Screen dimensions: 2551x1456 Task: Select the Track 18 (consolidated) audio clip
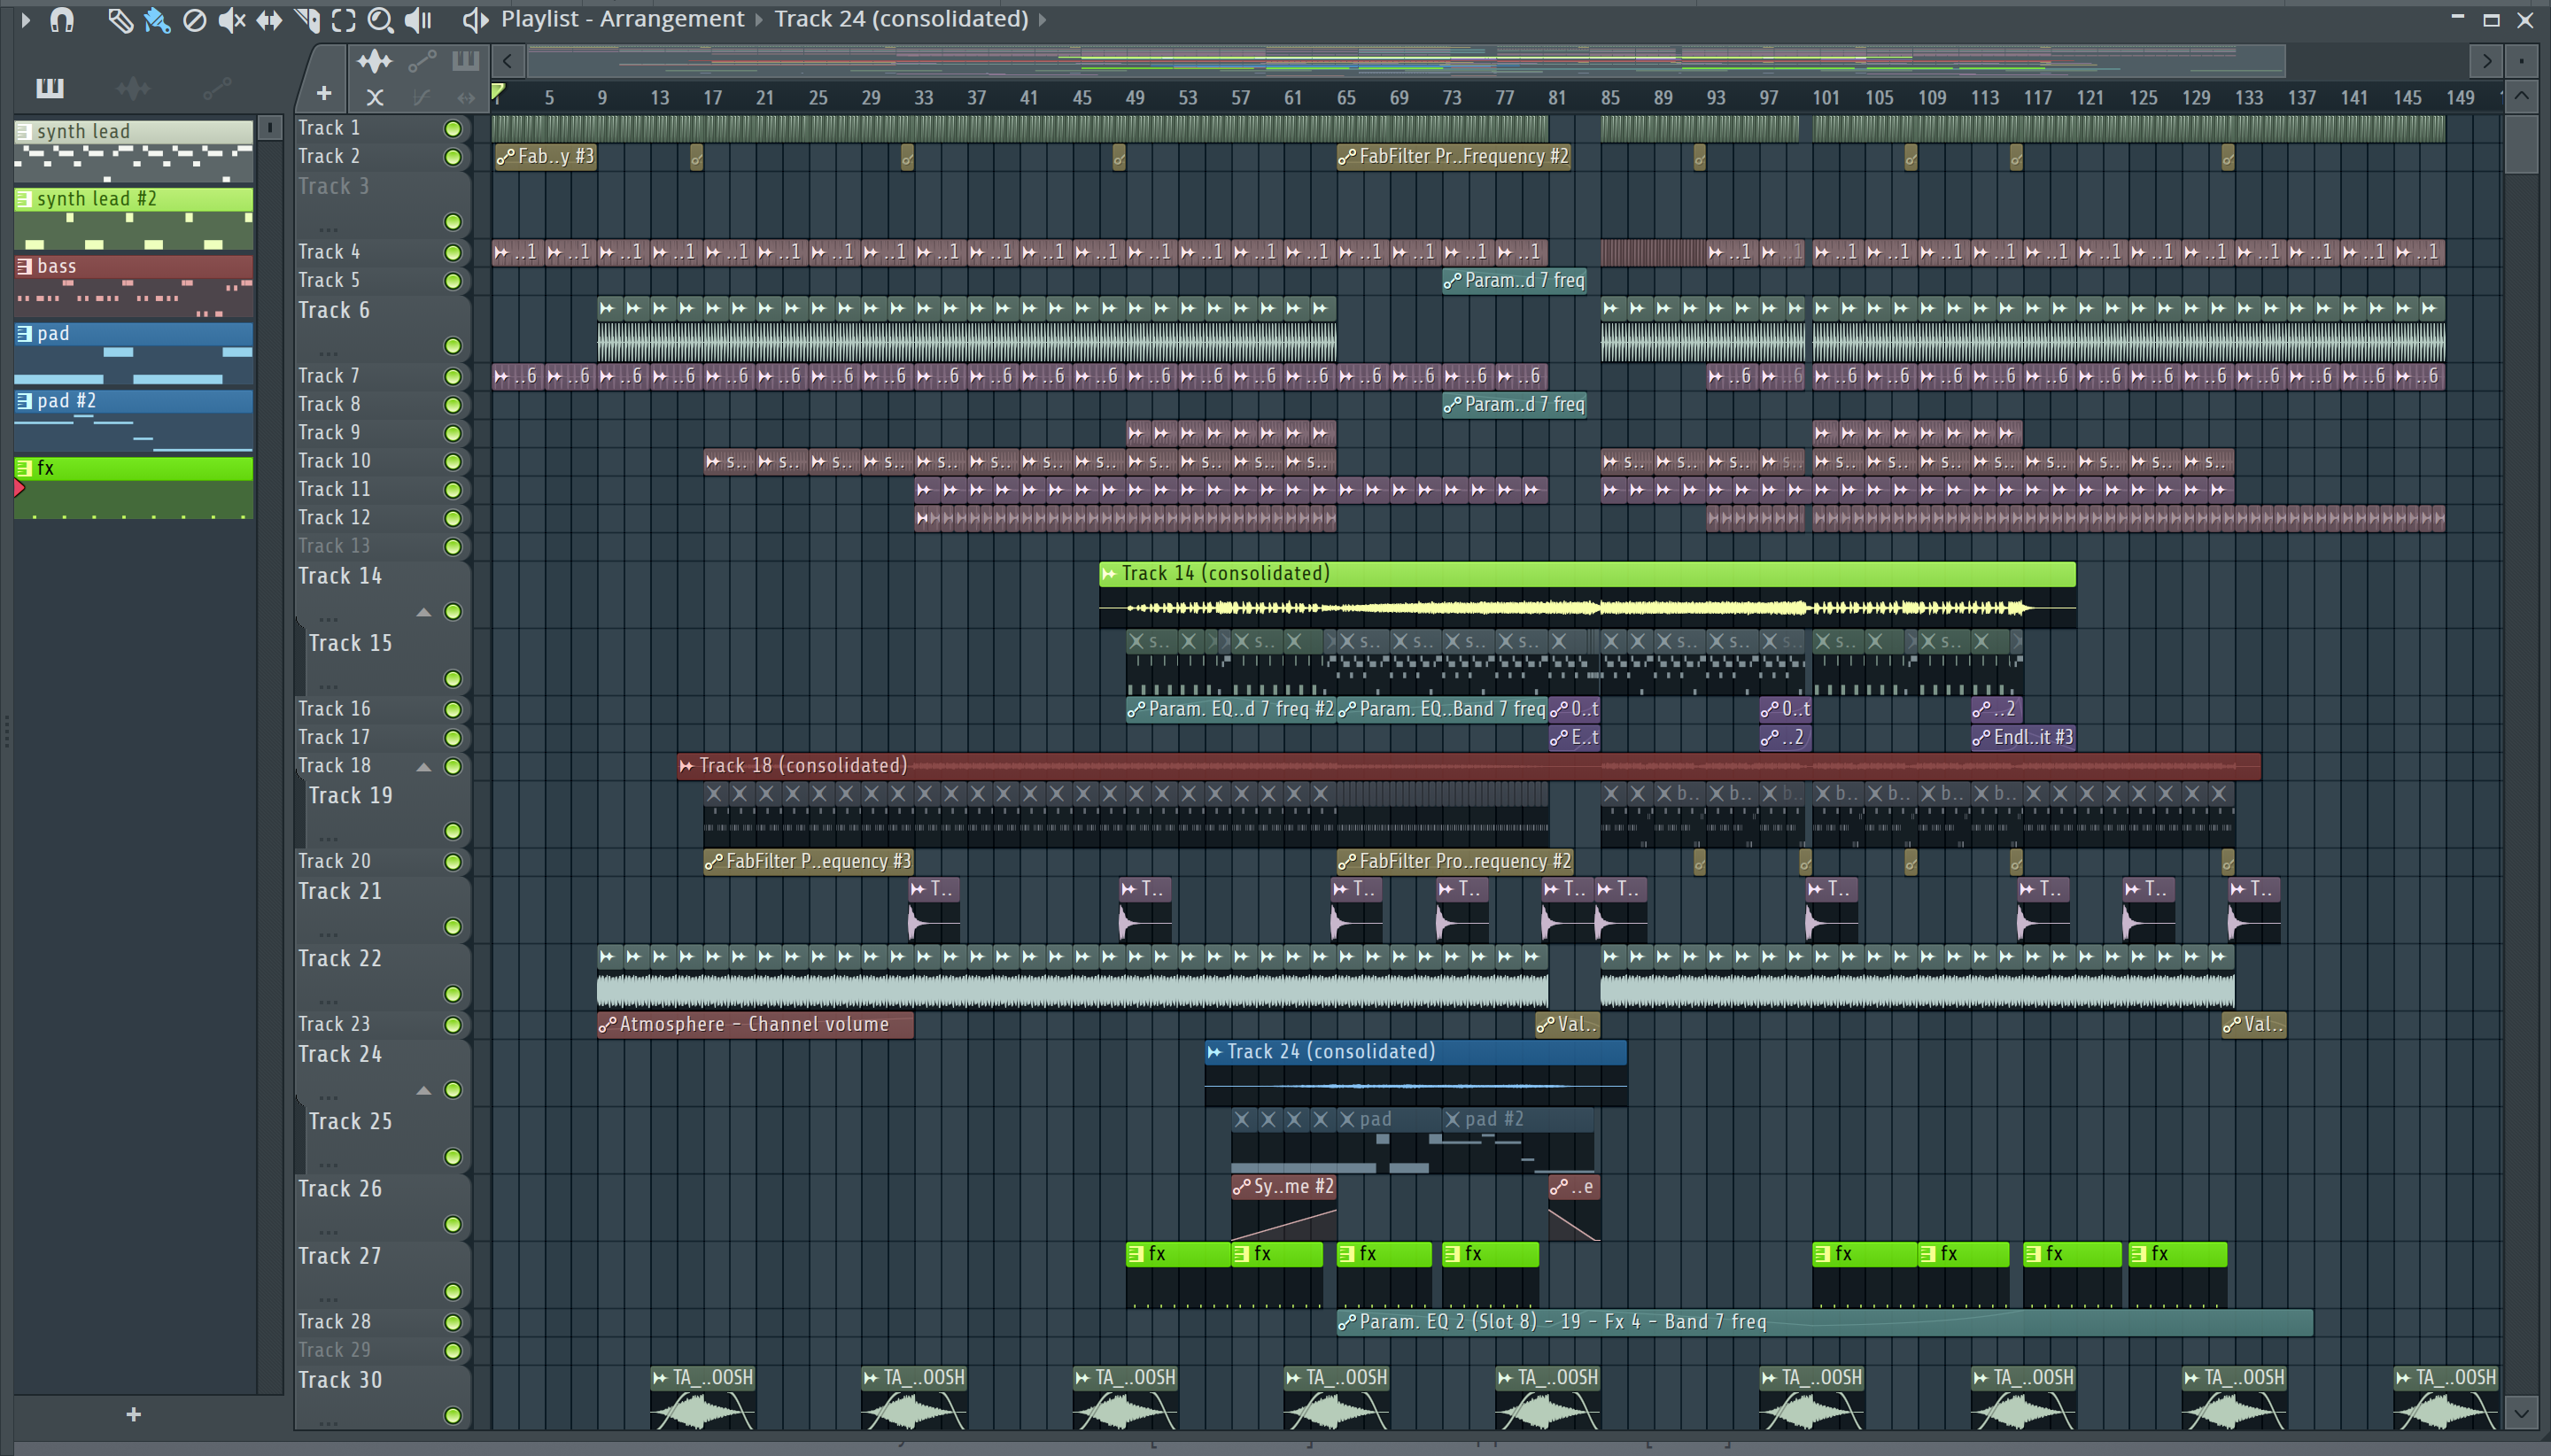point(1469,766)
